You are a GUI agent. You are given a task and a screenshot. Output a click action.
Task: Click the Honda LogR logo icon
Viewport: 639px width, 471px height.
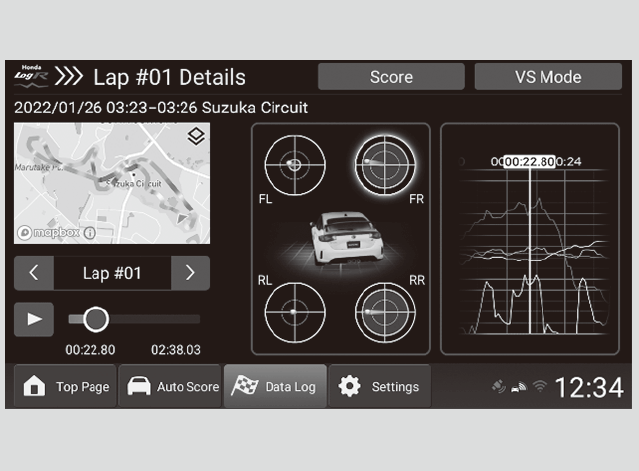pos(32,77)
